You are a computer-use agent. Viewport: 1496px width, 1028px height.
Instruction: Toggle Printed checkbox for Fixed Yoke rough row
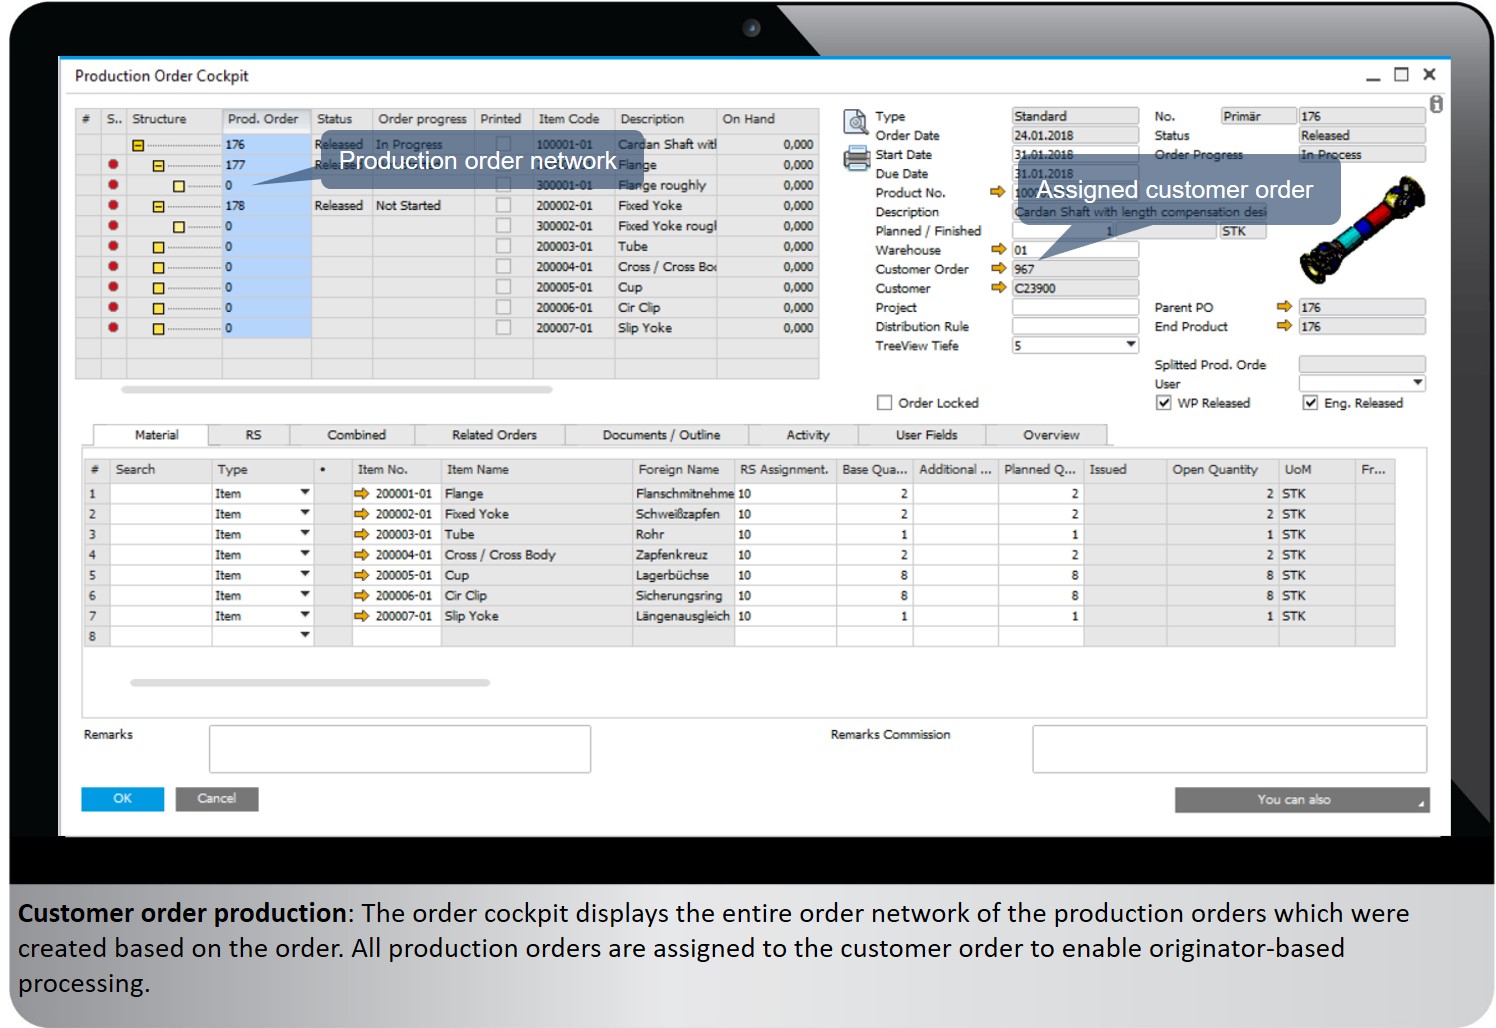pyautogui.click(x=504, y=226)
